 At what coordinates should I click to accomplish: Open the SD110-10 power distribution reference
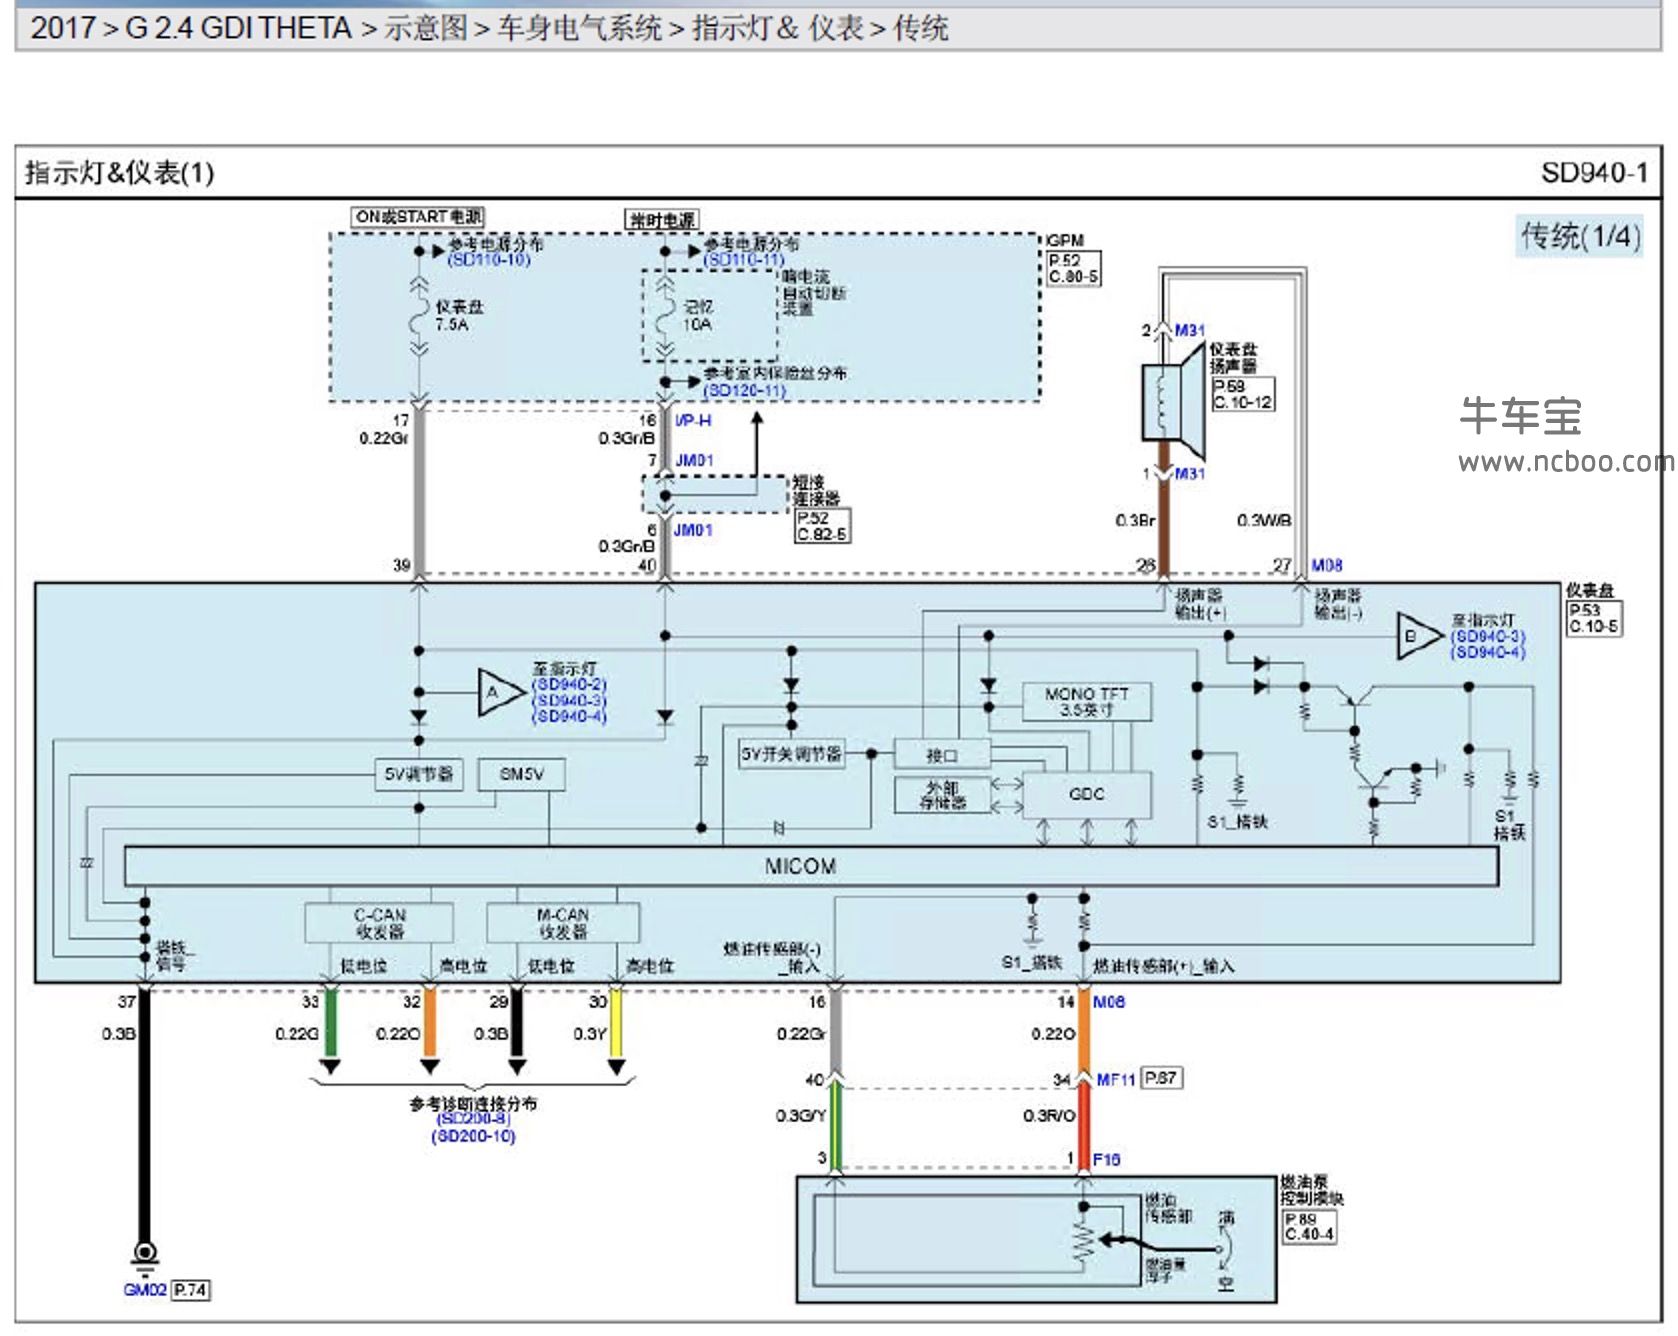coord(489,260)
